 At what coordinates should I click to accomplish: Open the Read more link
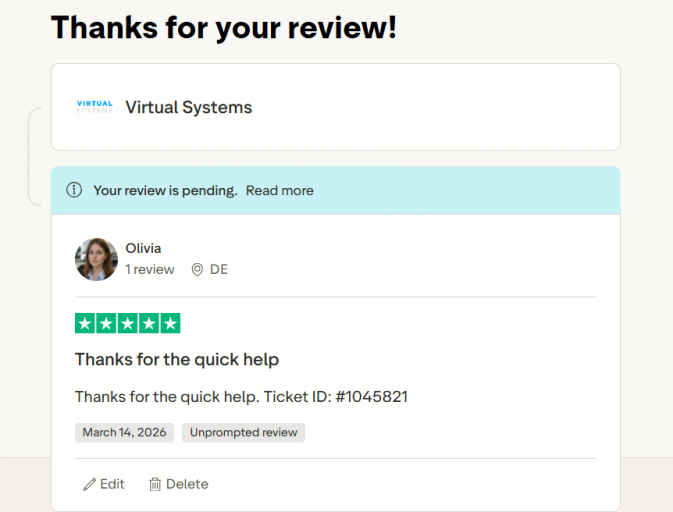pyautogui.click(x=279, y=190)
